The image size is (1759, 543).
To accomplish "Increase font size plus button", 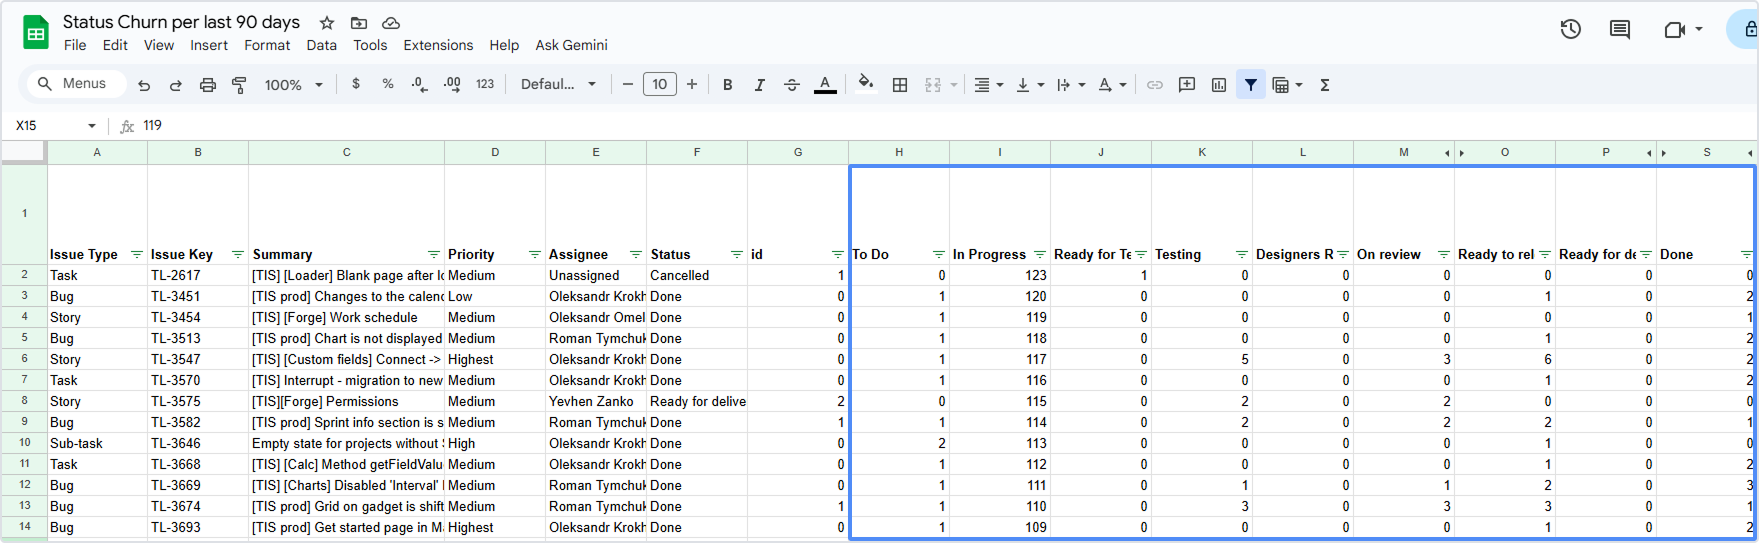I will coord(692,85).
